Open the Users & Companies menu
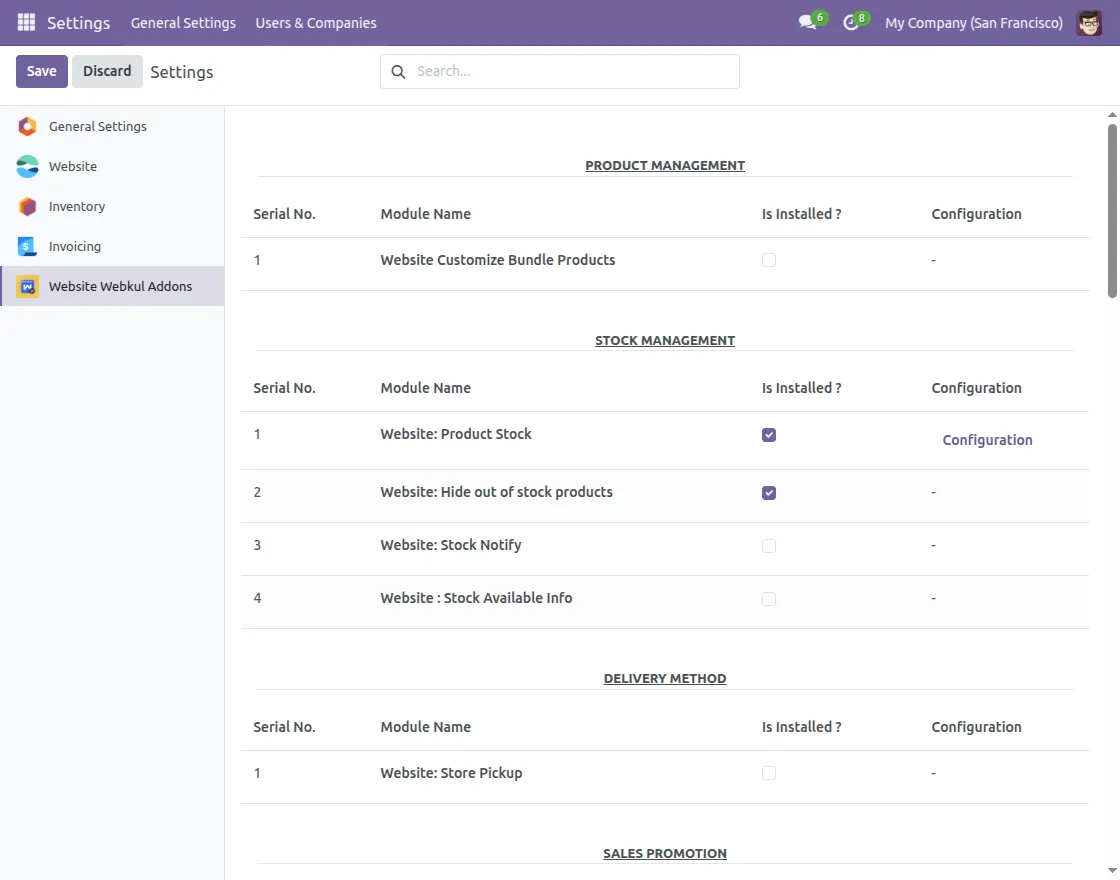Viewport: 1120px width, 880px height. [x=316, y=23]
